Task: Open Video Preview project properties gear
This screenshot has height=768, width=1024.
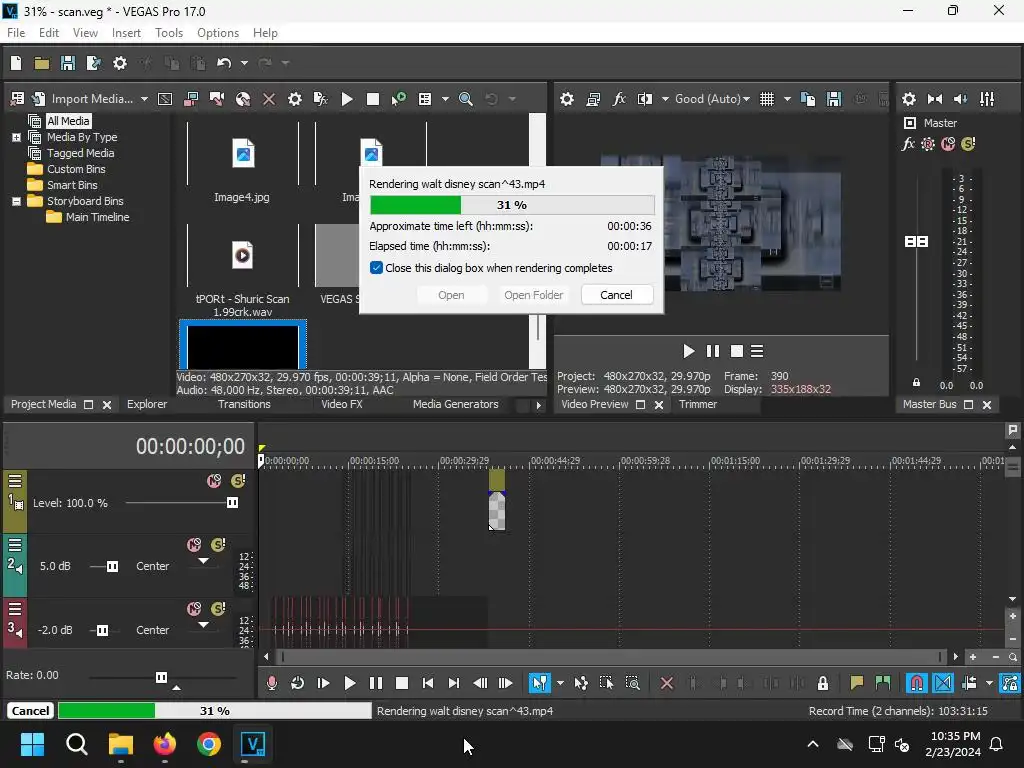Action: pyautogui.click(x=567, y=99)
